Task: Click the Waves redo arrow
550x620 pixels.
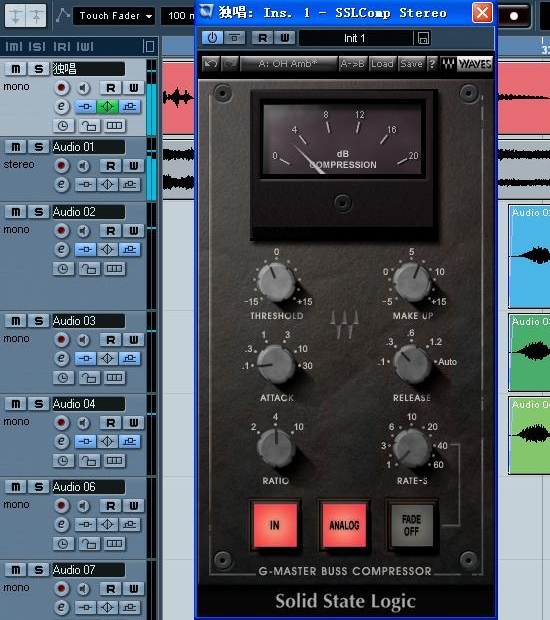Action: coord(230,64)
